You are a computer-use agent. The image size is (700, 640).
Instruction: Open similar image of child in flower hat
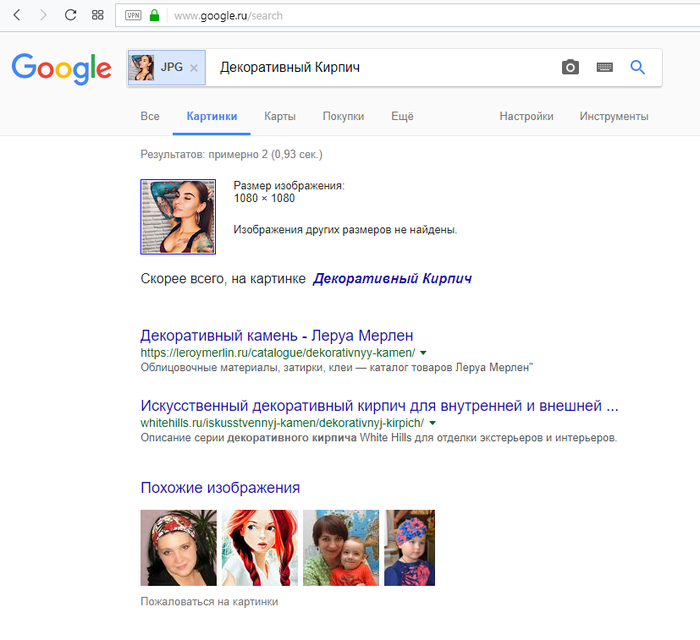tap(409, 548)
